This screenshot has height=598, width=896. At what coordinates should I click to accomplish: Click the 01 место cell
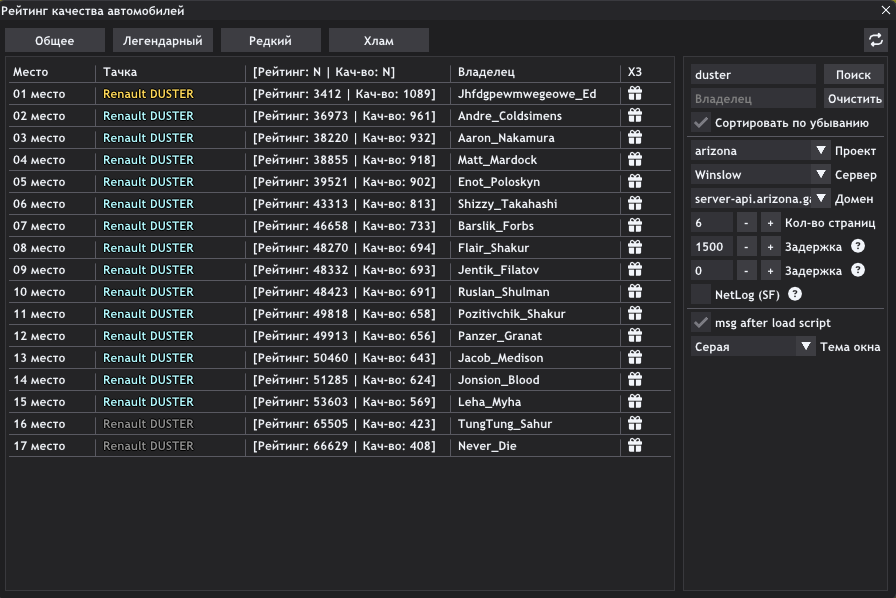point(39,94)
